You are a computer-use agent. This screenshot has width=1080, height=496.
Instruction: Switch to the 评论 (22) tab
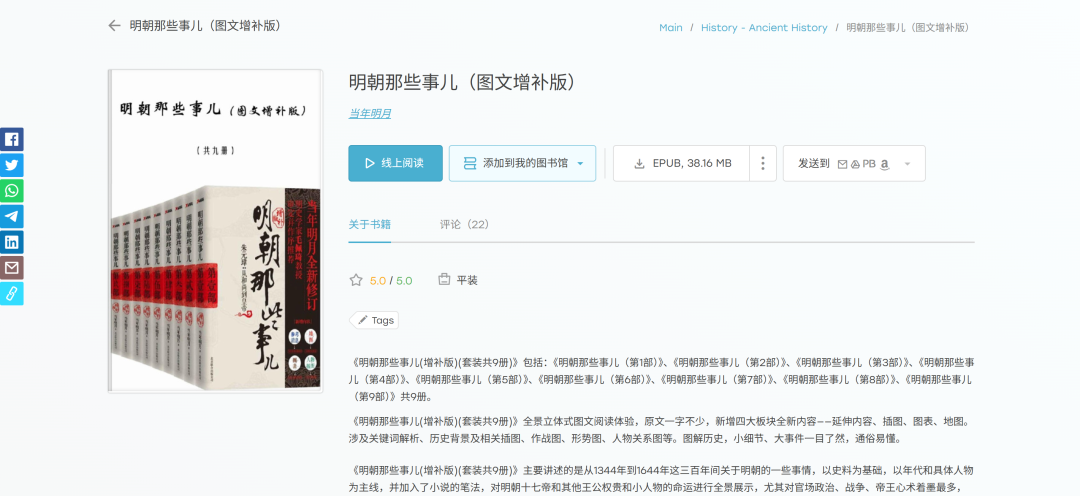click(464, 224)
